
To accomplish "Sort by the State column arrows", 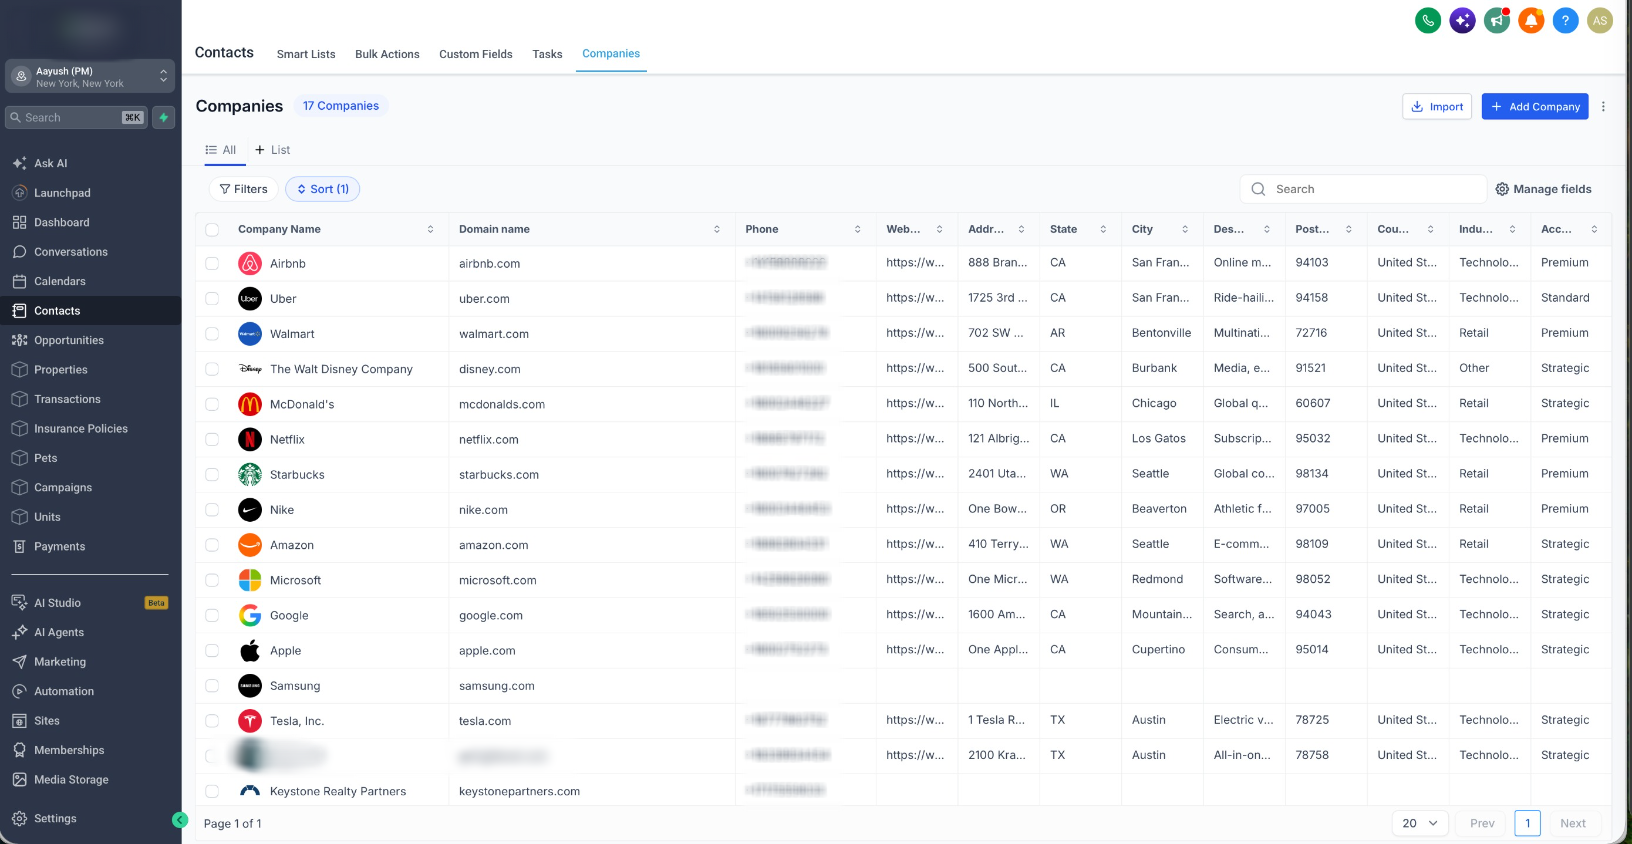I will coord(1103,230).
